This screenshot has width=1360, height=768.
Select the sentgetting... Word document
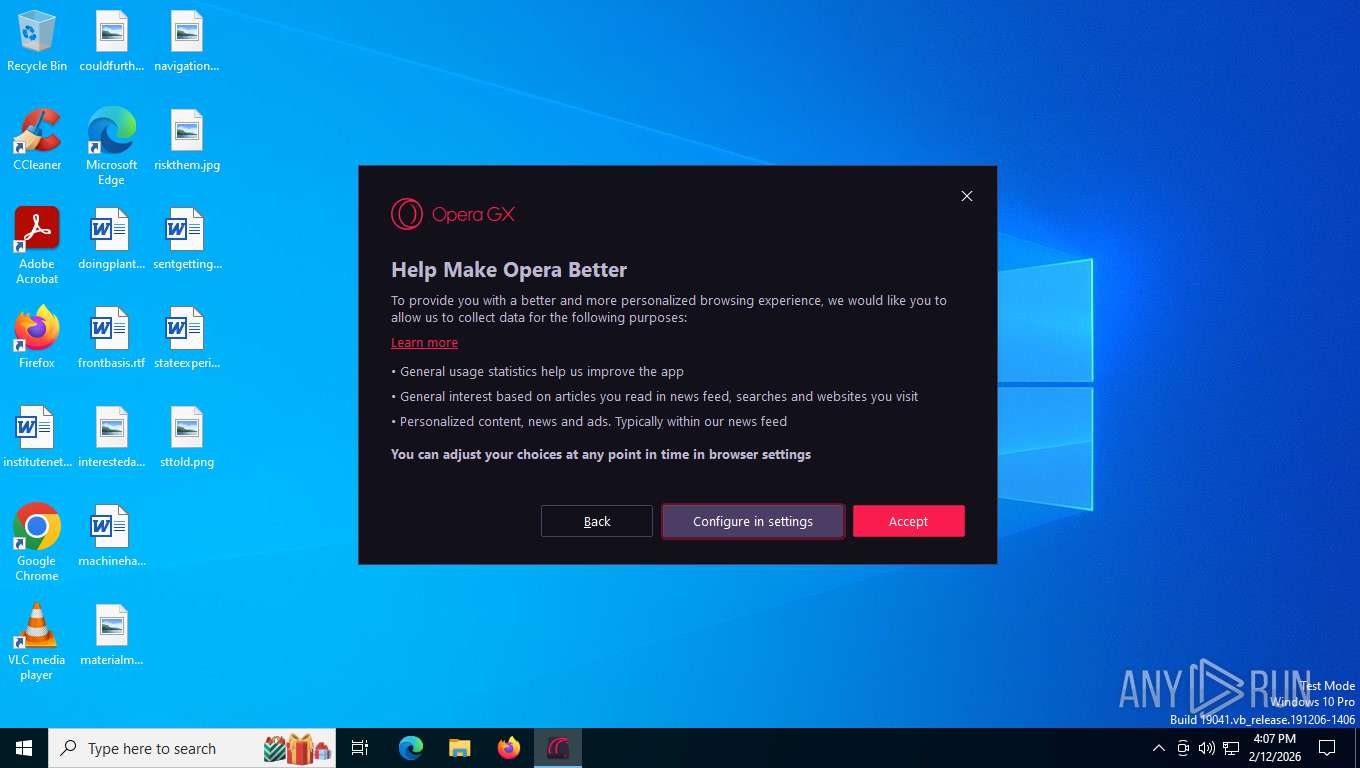187,239
